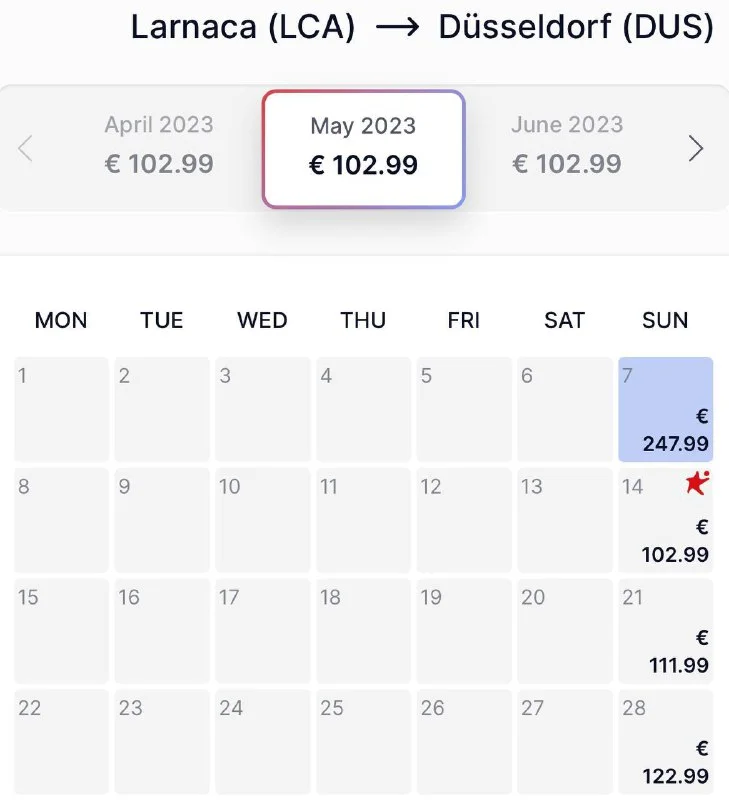
Task: Click the May 16 calendar cell
Action: point(162,630)
